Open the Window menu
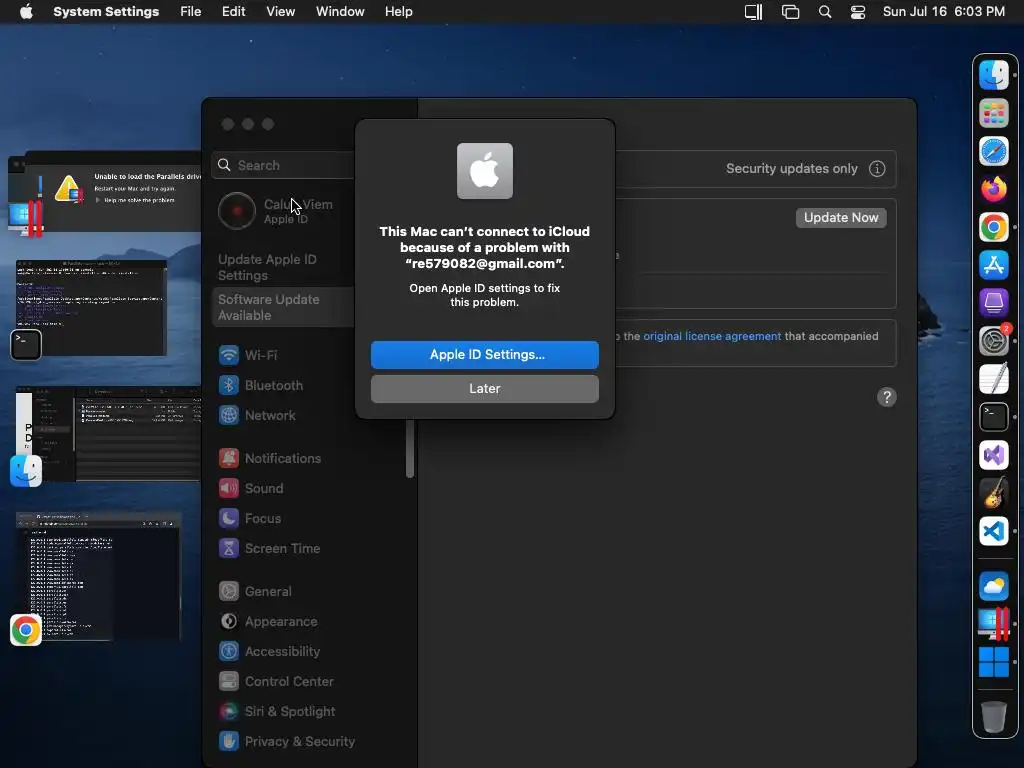The image size is (1024, 768). click(x=340, y=12)
